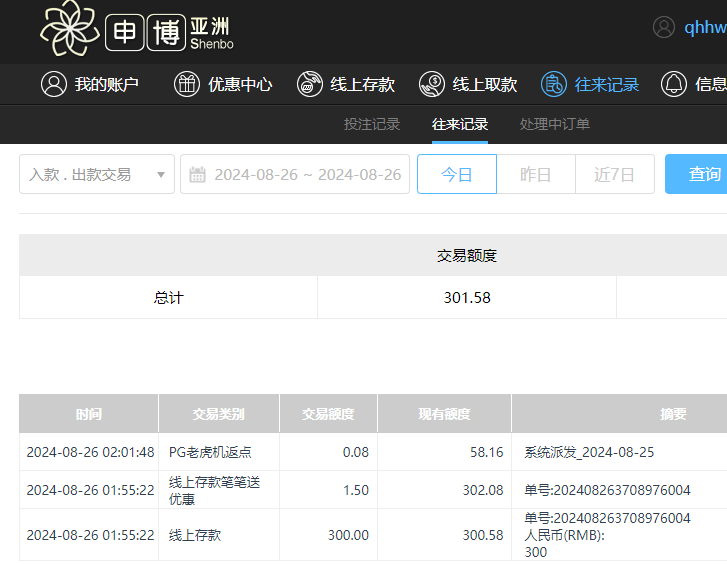Open the user profile avatar icon

click(x=664, y=27)
